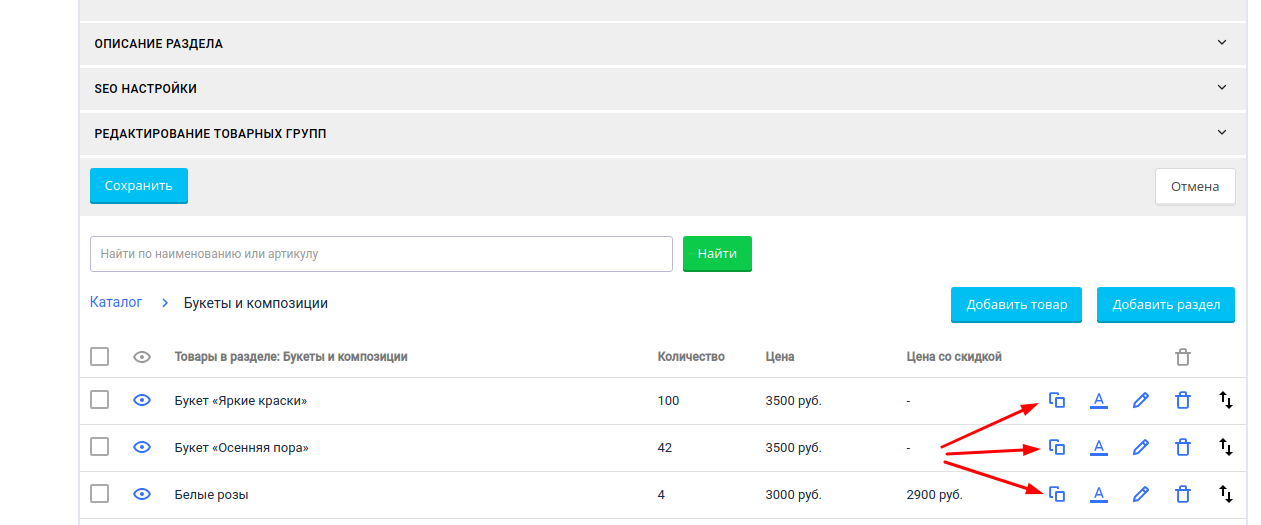Hide «Осенняя пора» using eye icon
Viewport: 1261px width, 525px height.
[x=142, y=447]
